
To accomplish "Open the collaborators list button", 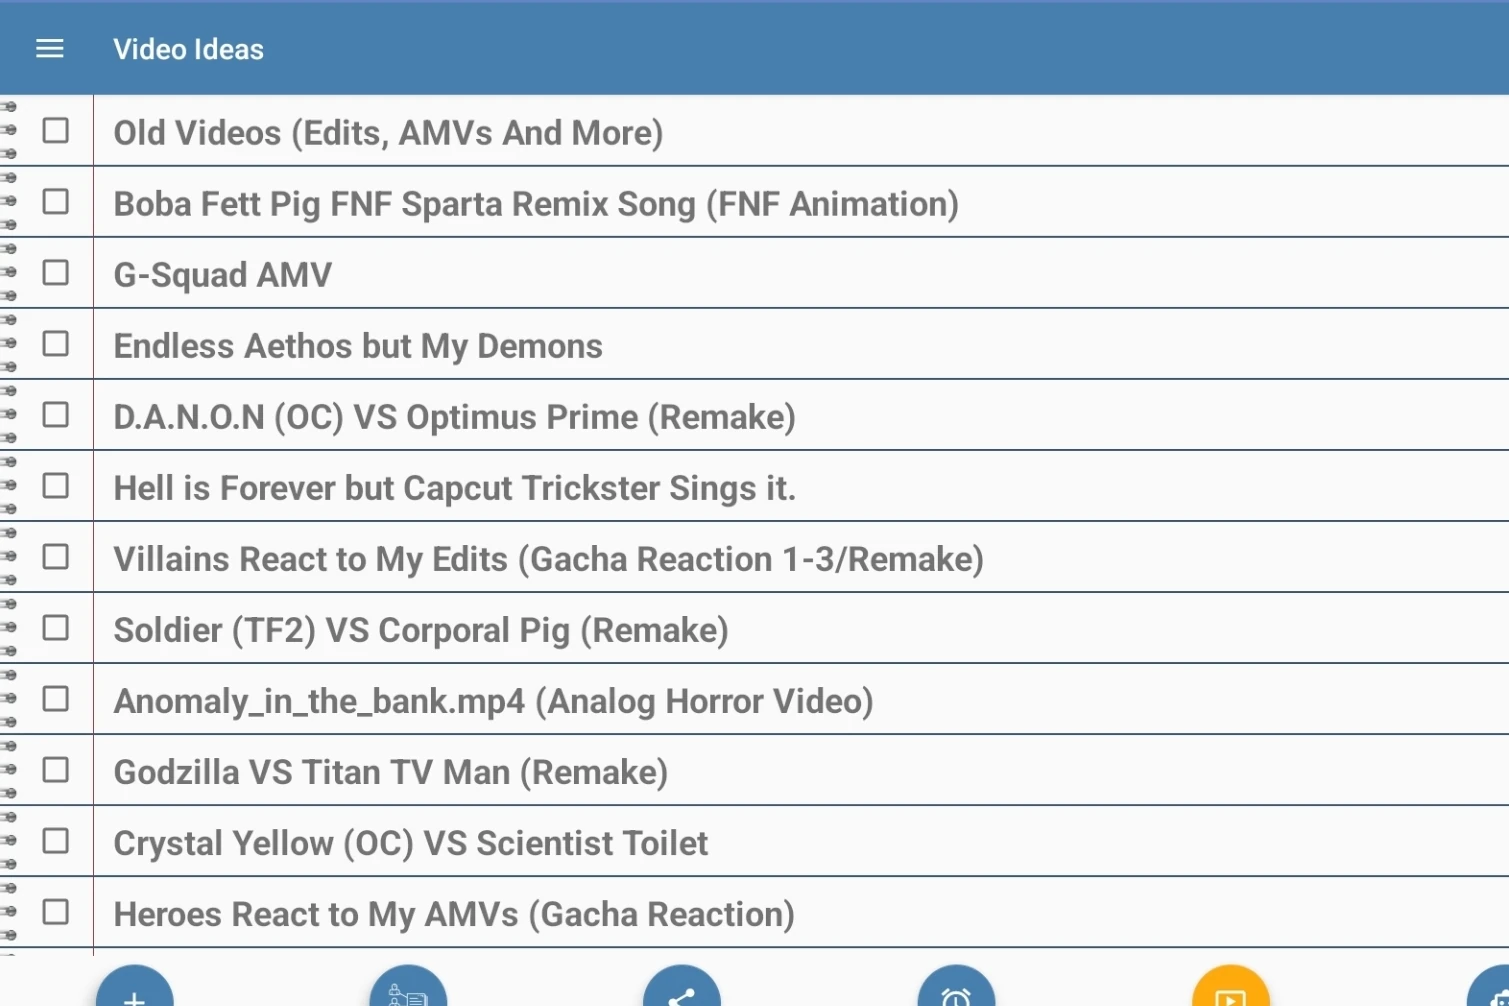I will point(408,992).
